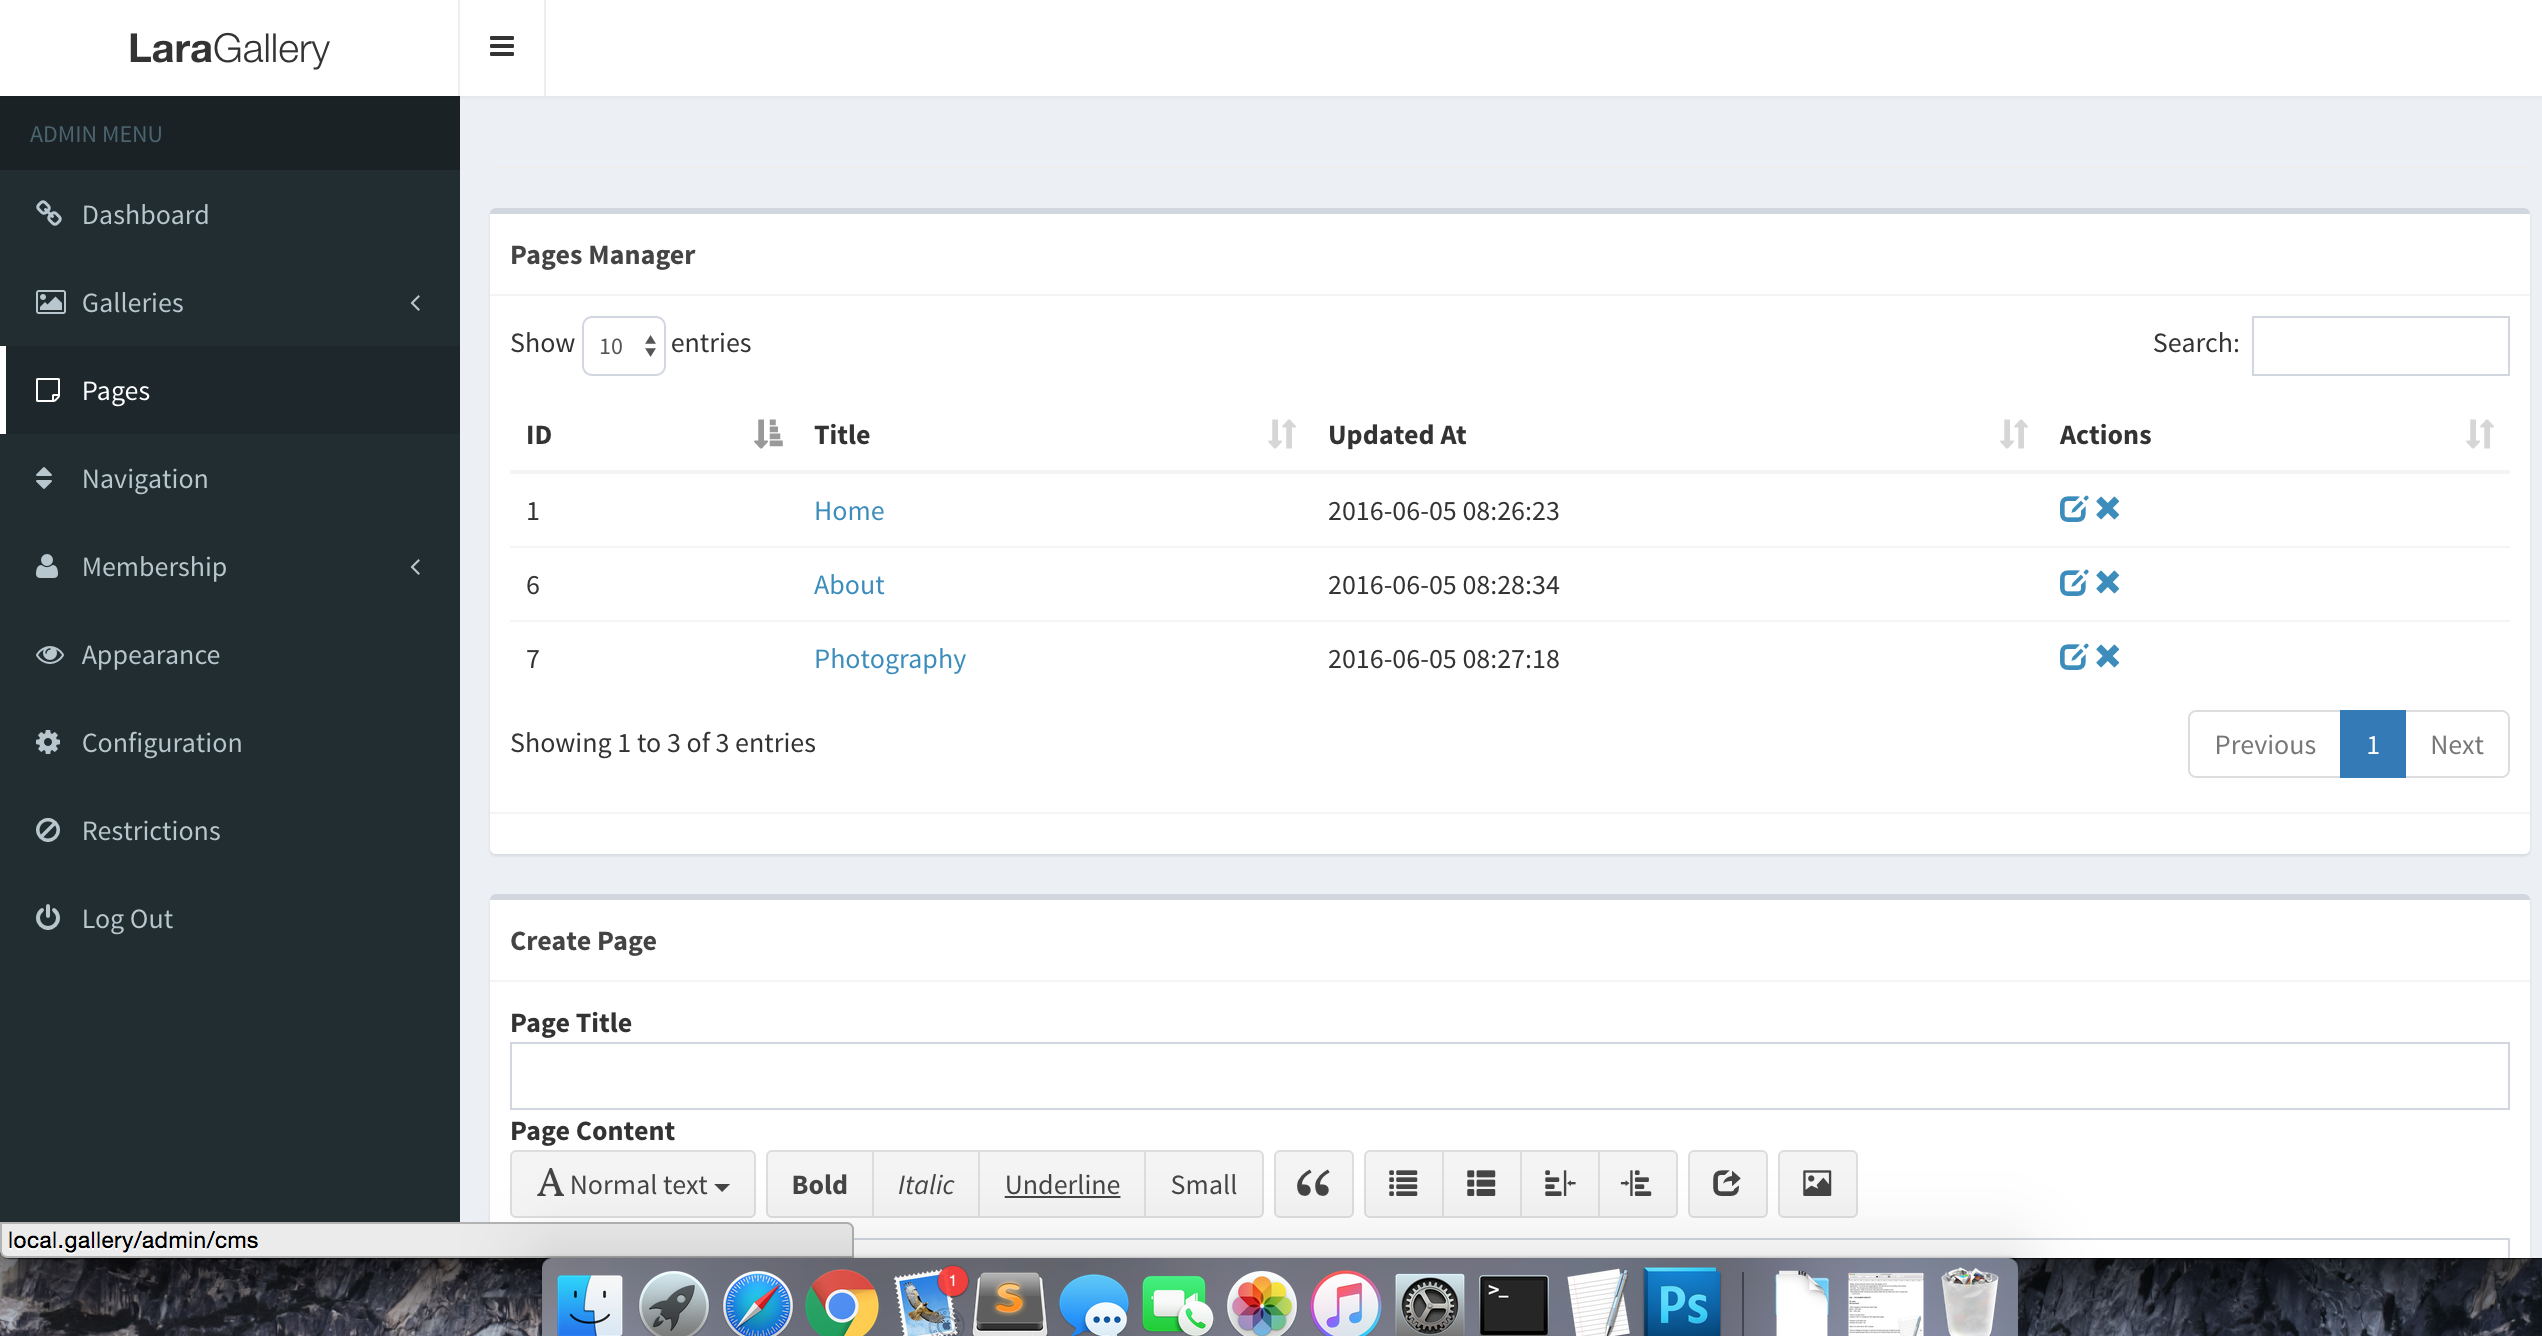Click the Actions column sort icon

coord(2480,434)
